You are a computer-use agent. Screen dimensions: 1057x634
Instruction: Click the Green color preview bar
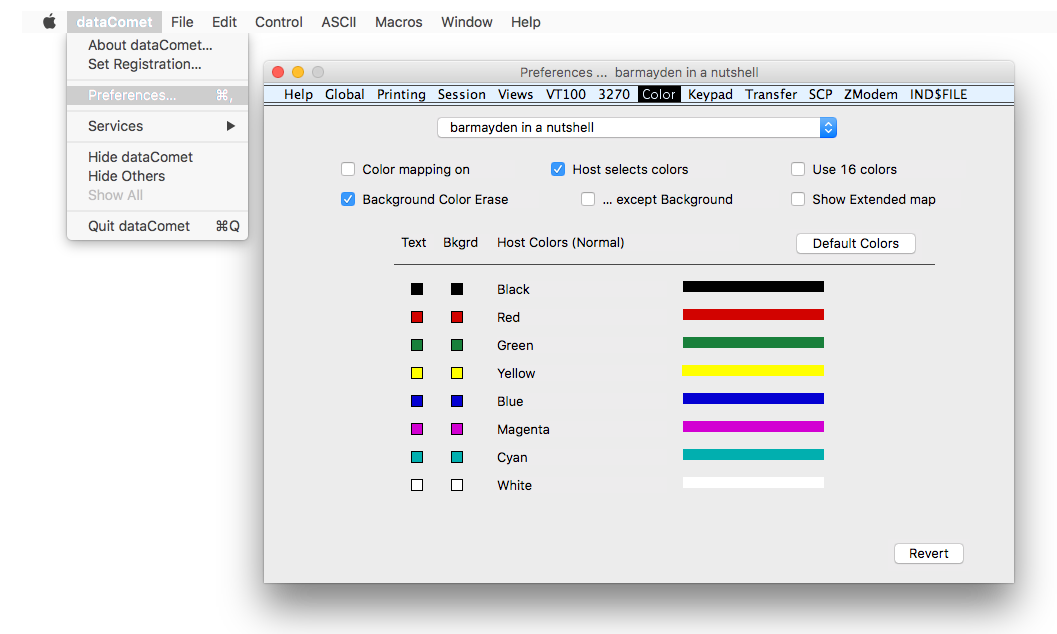[753, 342]
